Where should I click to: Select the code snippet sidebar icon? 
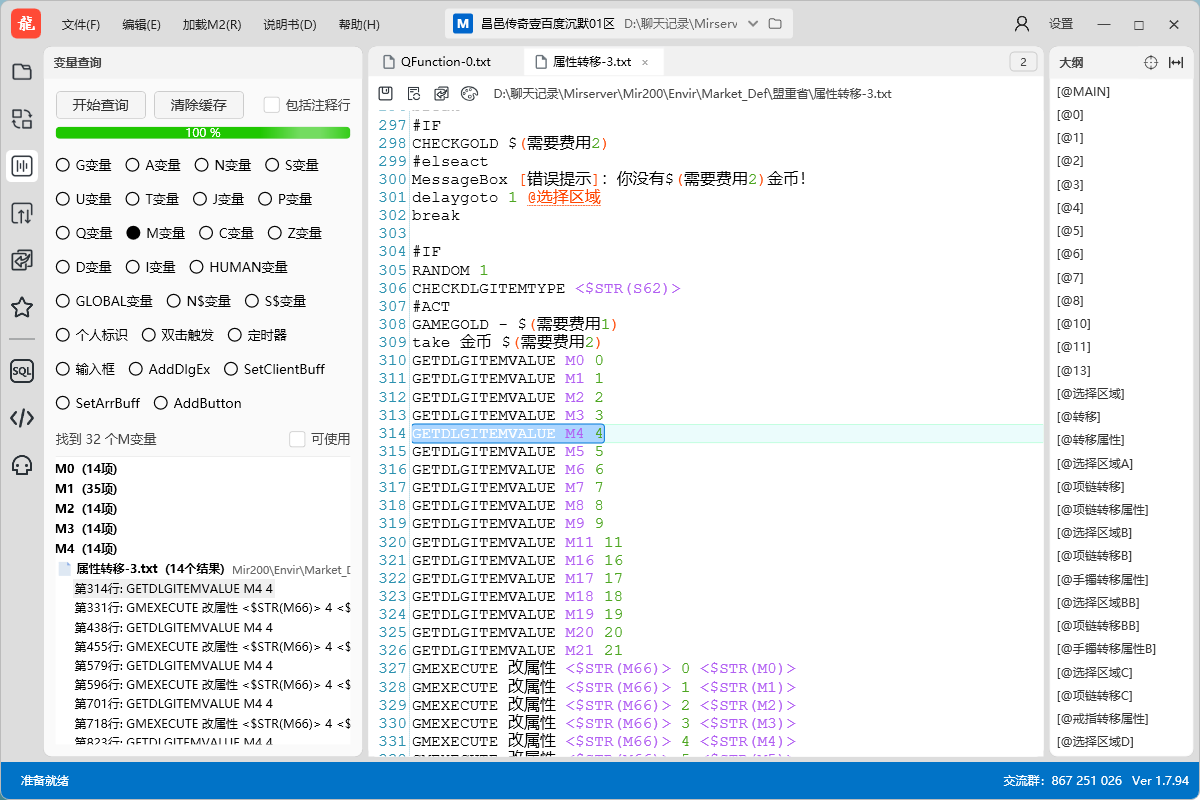click(22, 418)
